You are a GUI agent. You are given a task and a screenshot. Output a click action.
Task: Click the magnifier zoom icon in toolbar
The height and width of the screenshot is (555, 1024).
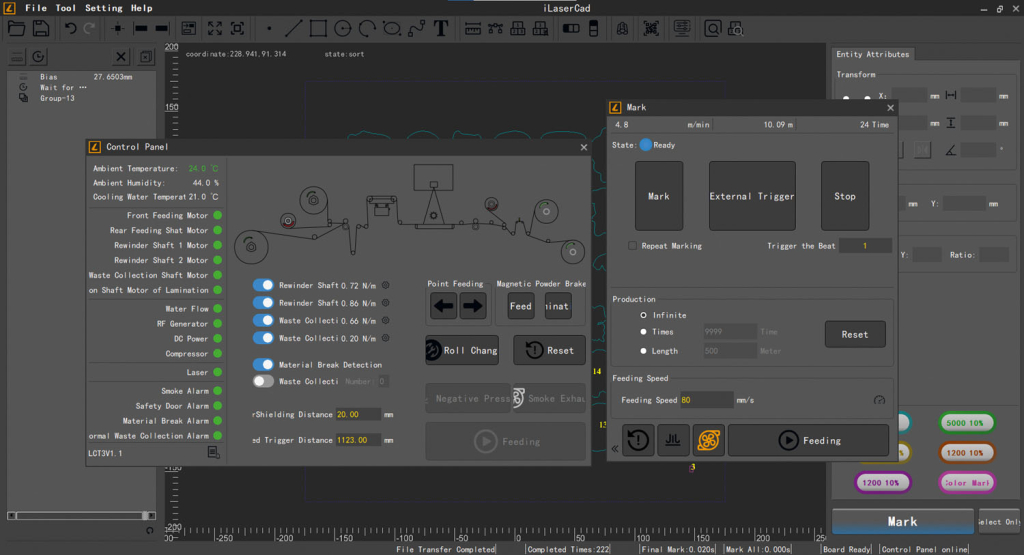pos(712,29)
